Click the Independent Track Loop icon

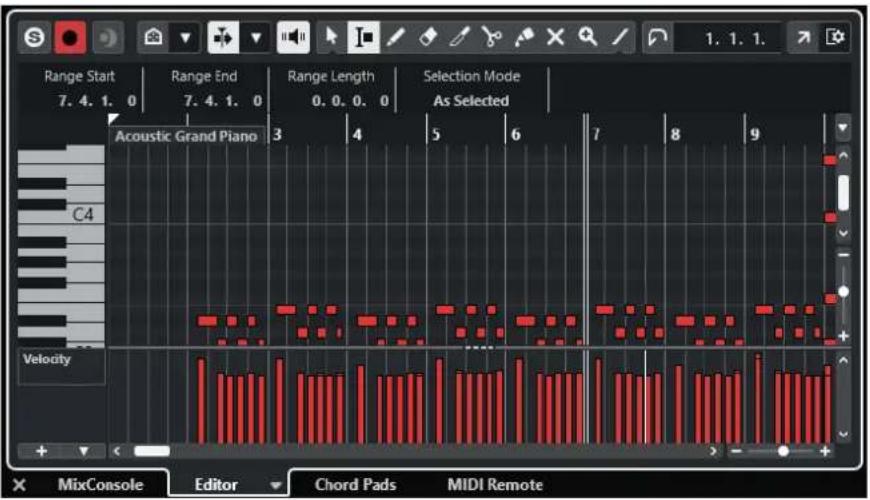click(x=658, y=38)
